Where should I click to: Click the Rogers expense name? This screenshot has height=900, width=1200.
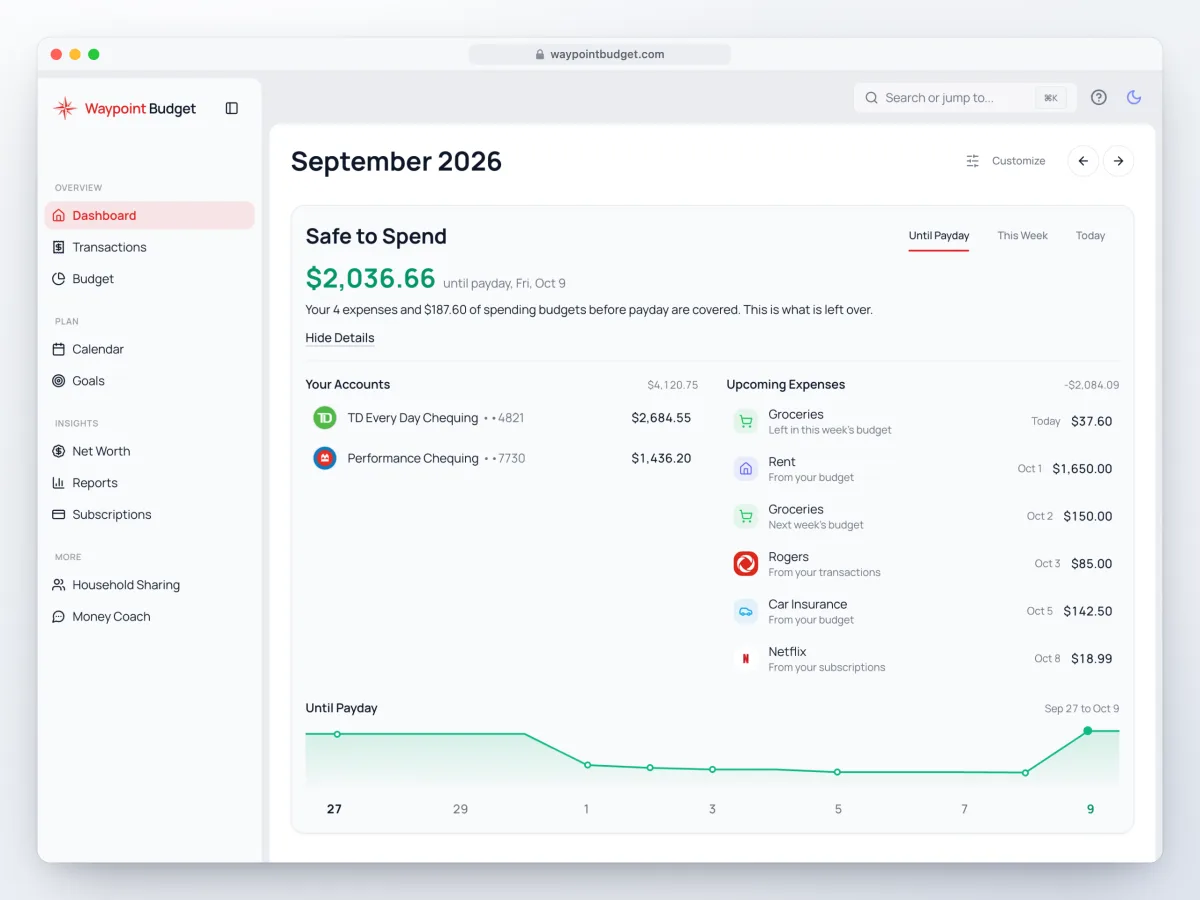pyautogui.click(x=789, y=557)
